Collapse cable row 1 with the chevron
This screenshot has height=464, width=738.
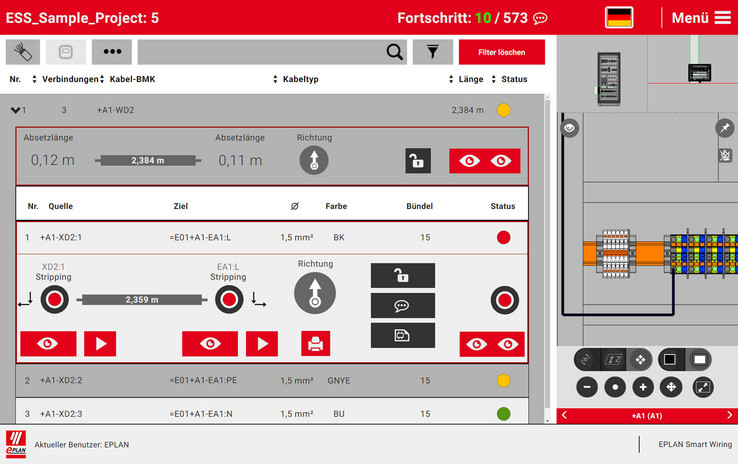click(15, 111)
